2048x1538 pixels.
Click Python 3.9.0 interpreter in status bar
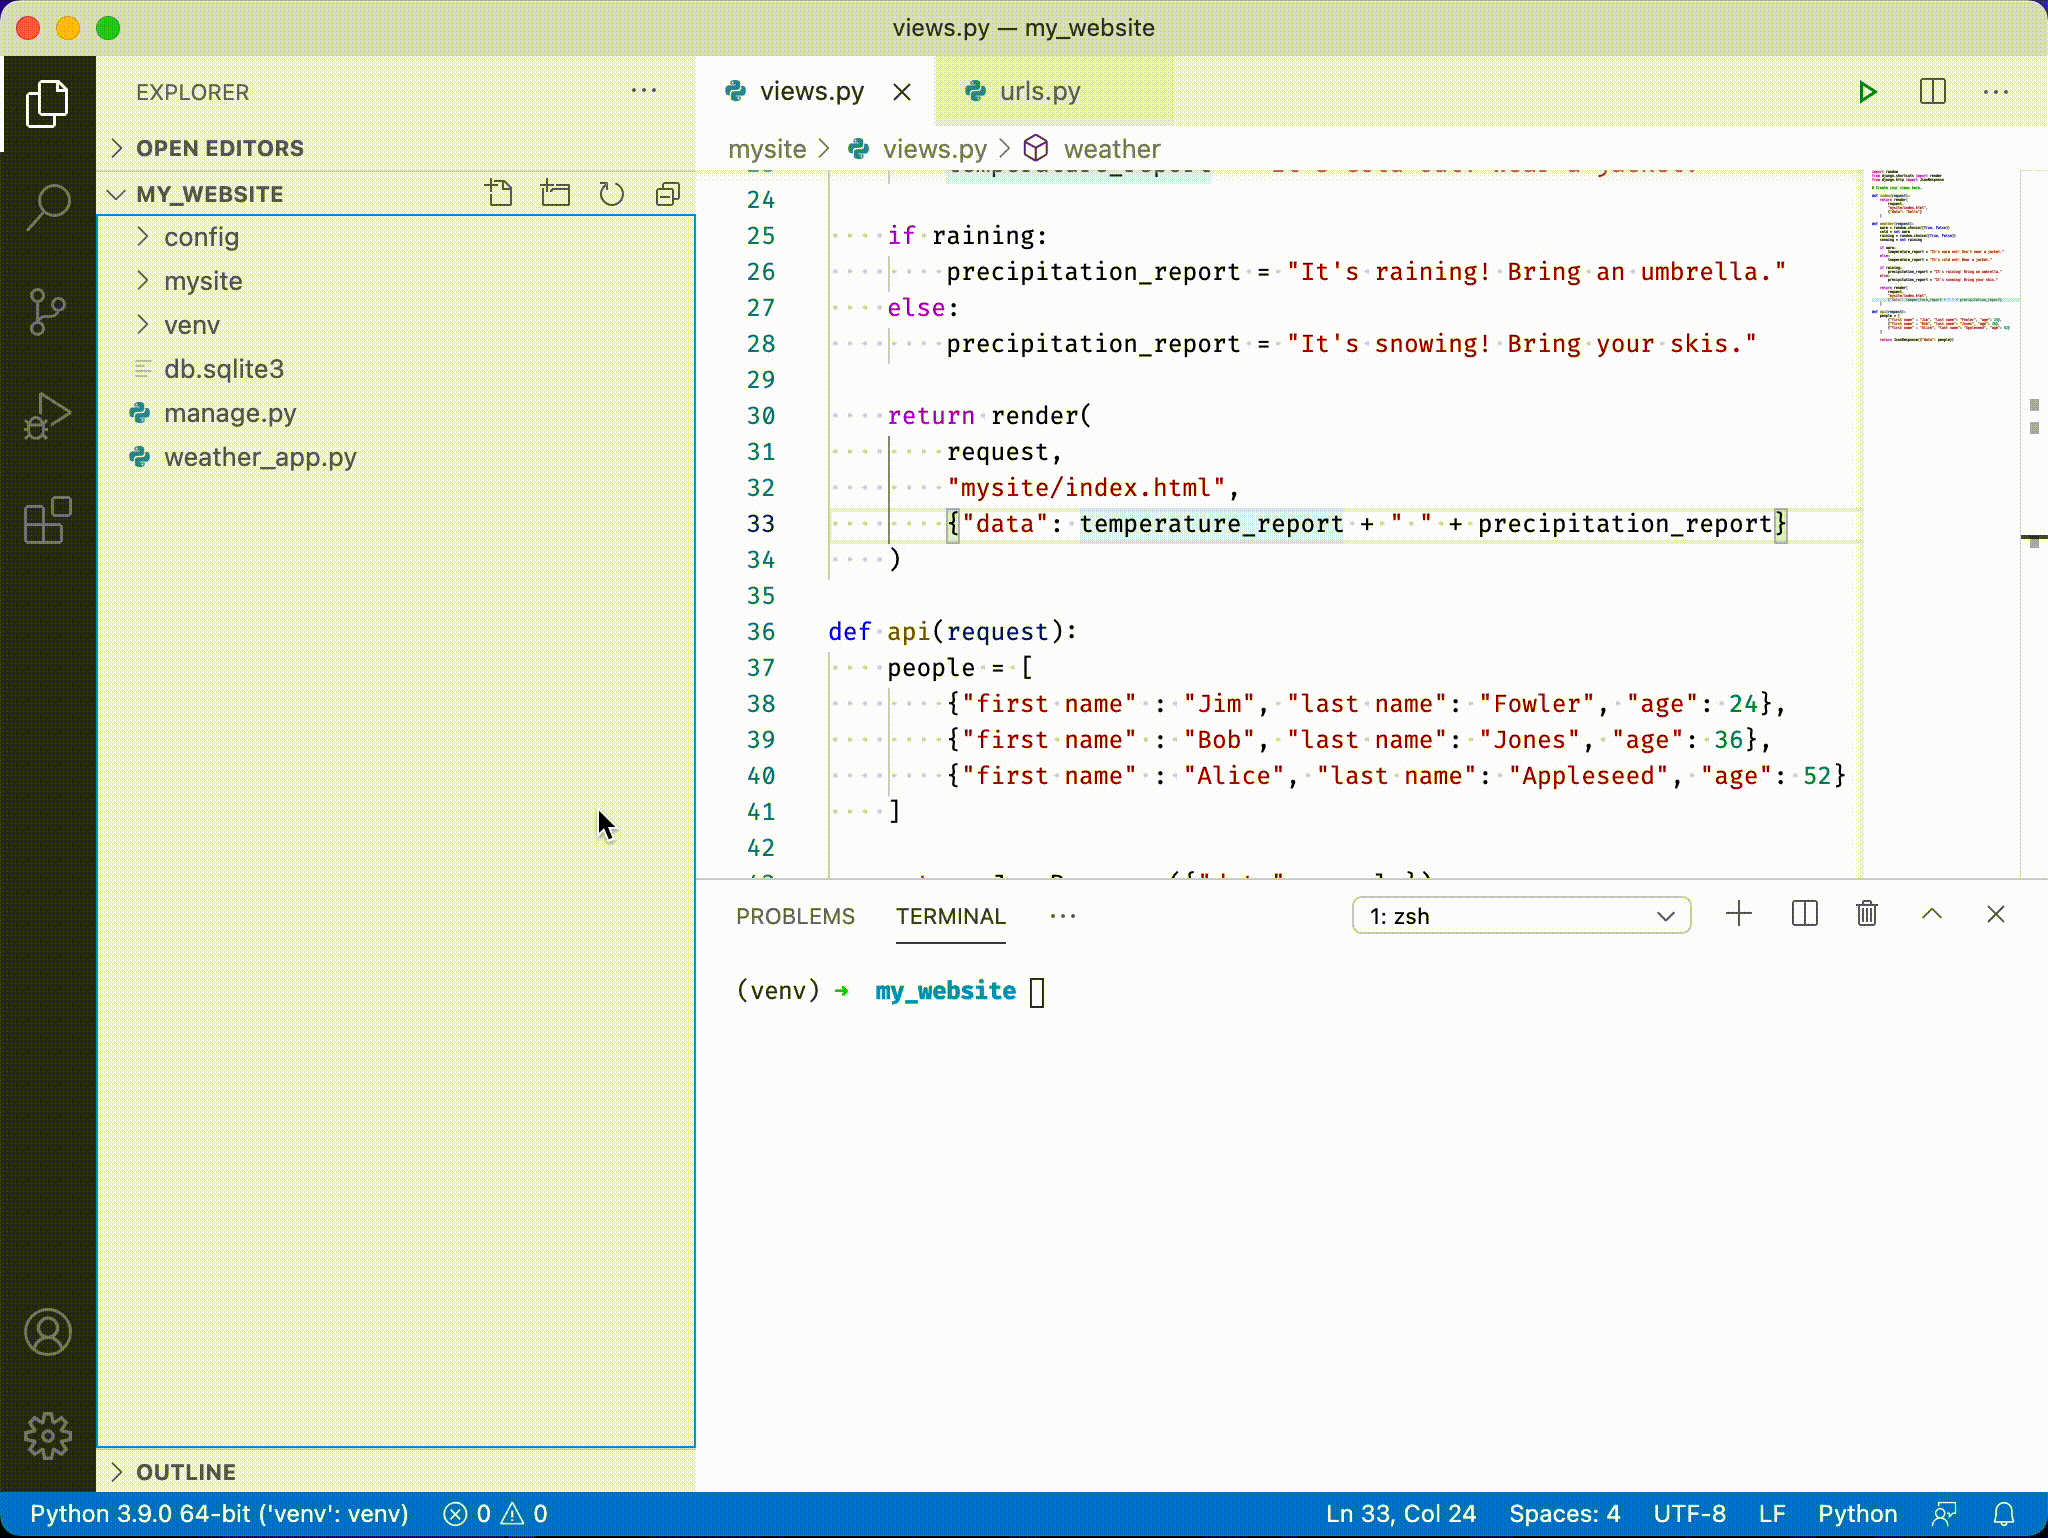[219, 1514]
